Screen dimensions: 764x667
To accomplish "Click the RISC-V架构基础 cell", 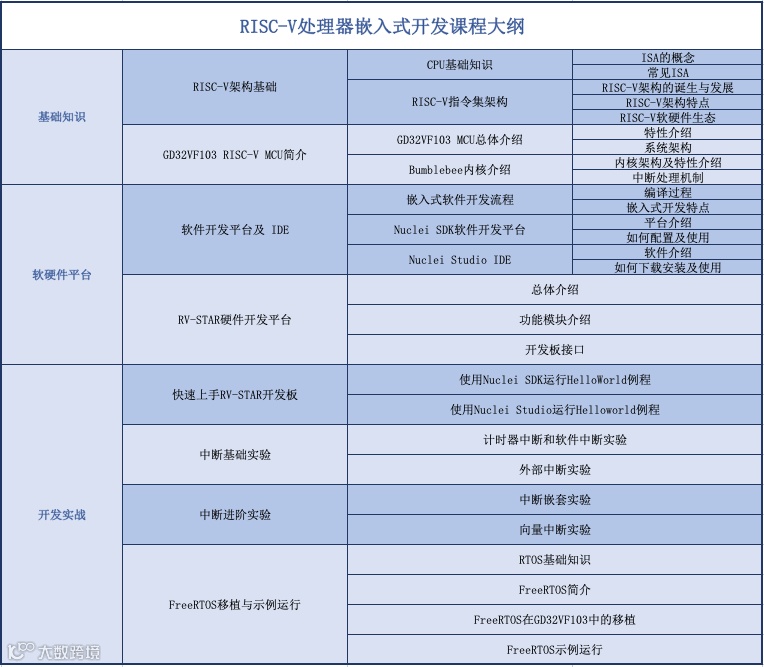I will pos(235,87).
